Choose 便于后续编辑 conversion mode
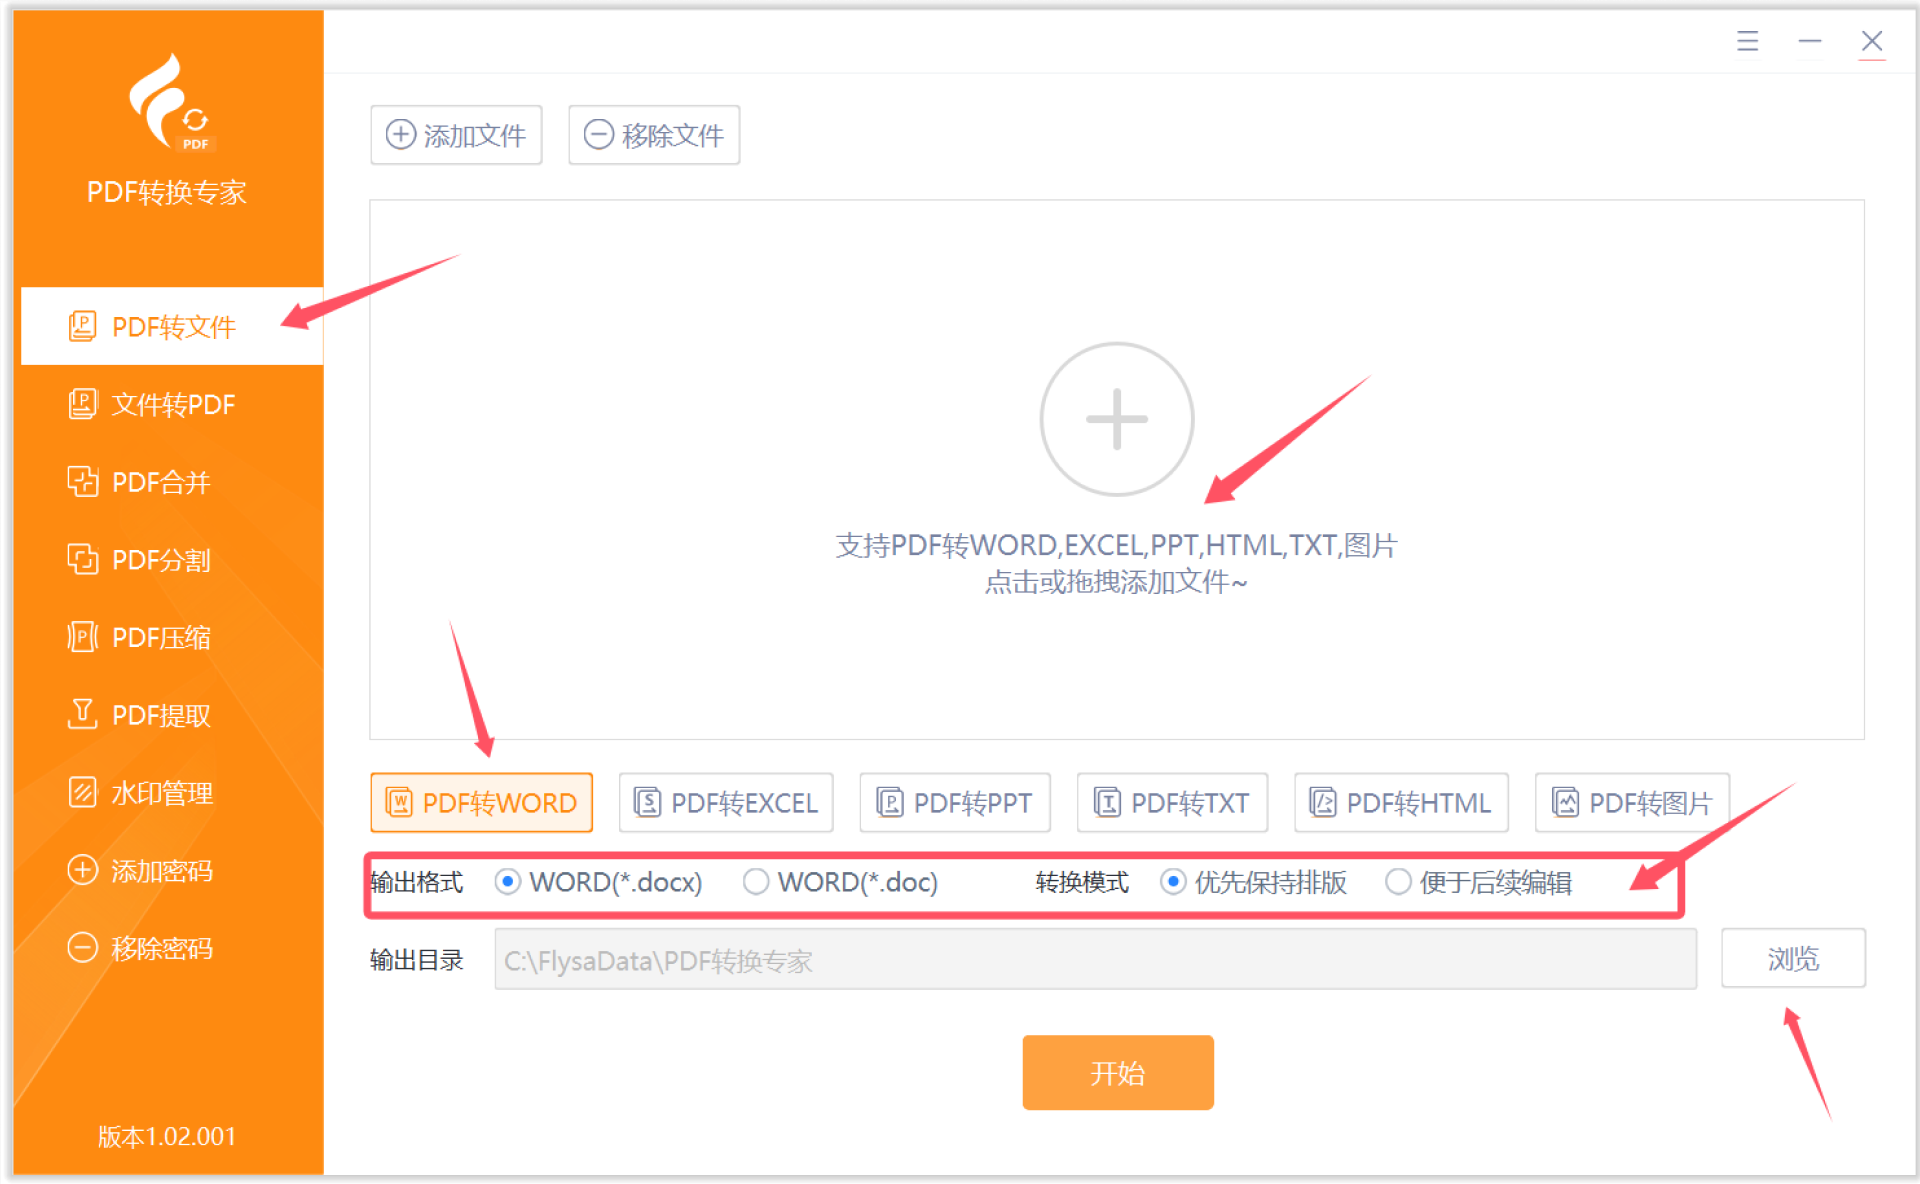 point(1398,882)
